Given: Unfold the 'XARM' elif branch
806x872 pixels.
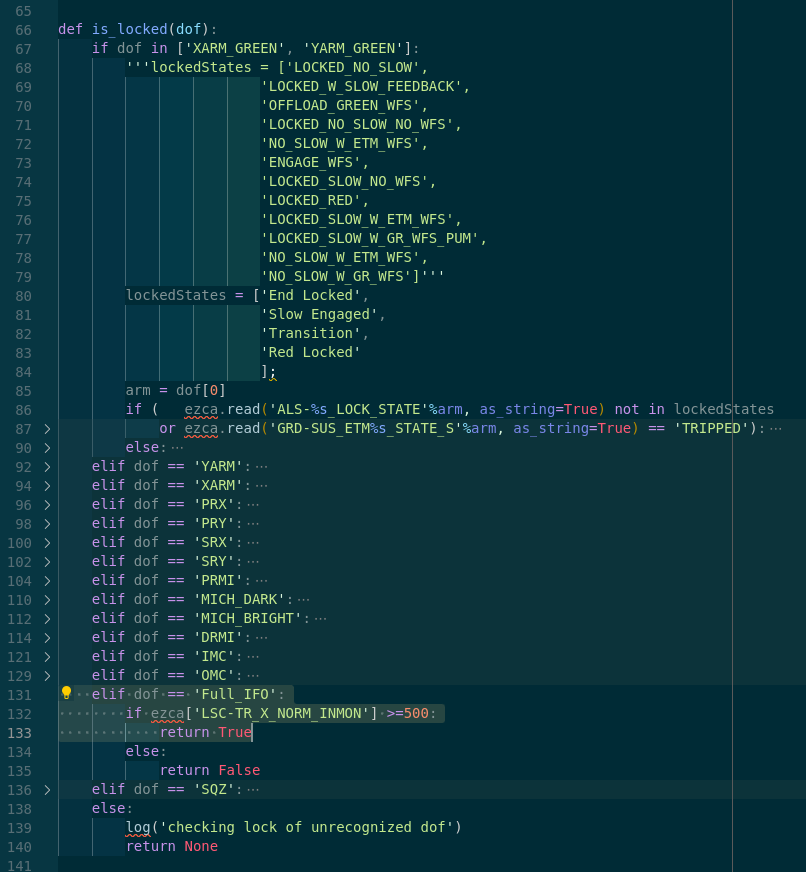Looking at the screenshot, I should click(47, 485).
